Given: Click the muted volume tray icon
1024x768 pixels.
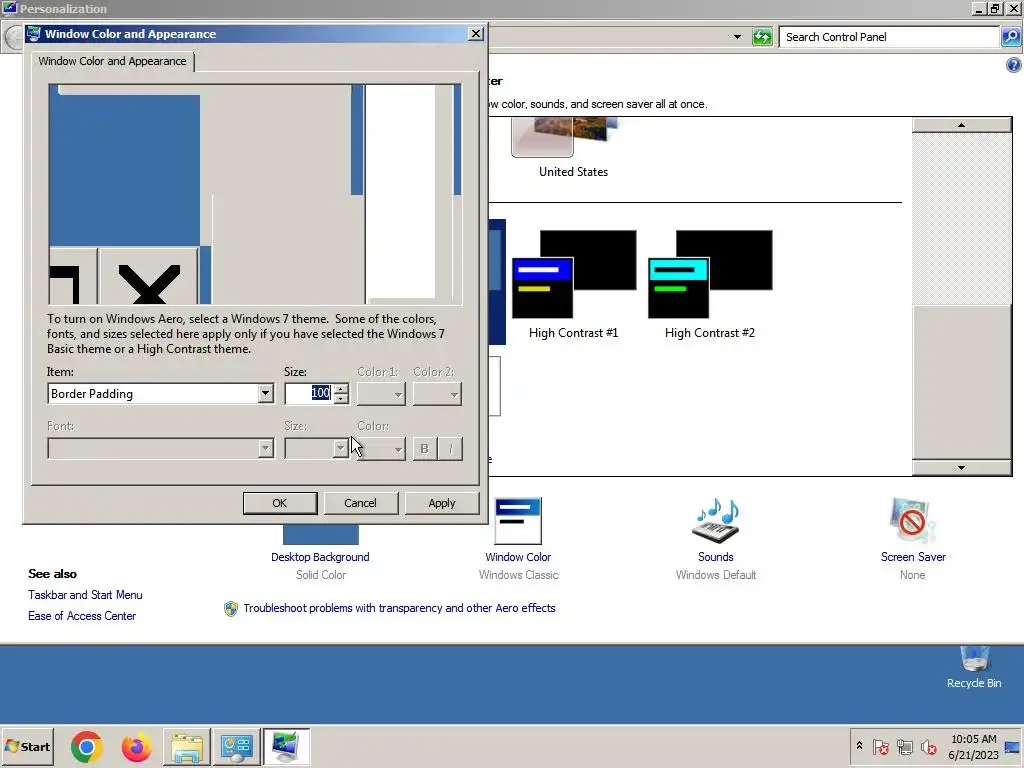Looking at the screenshot, I should coord(928,746).
